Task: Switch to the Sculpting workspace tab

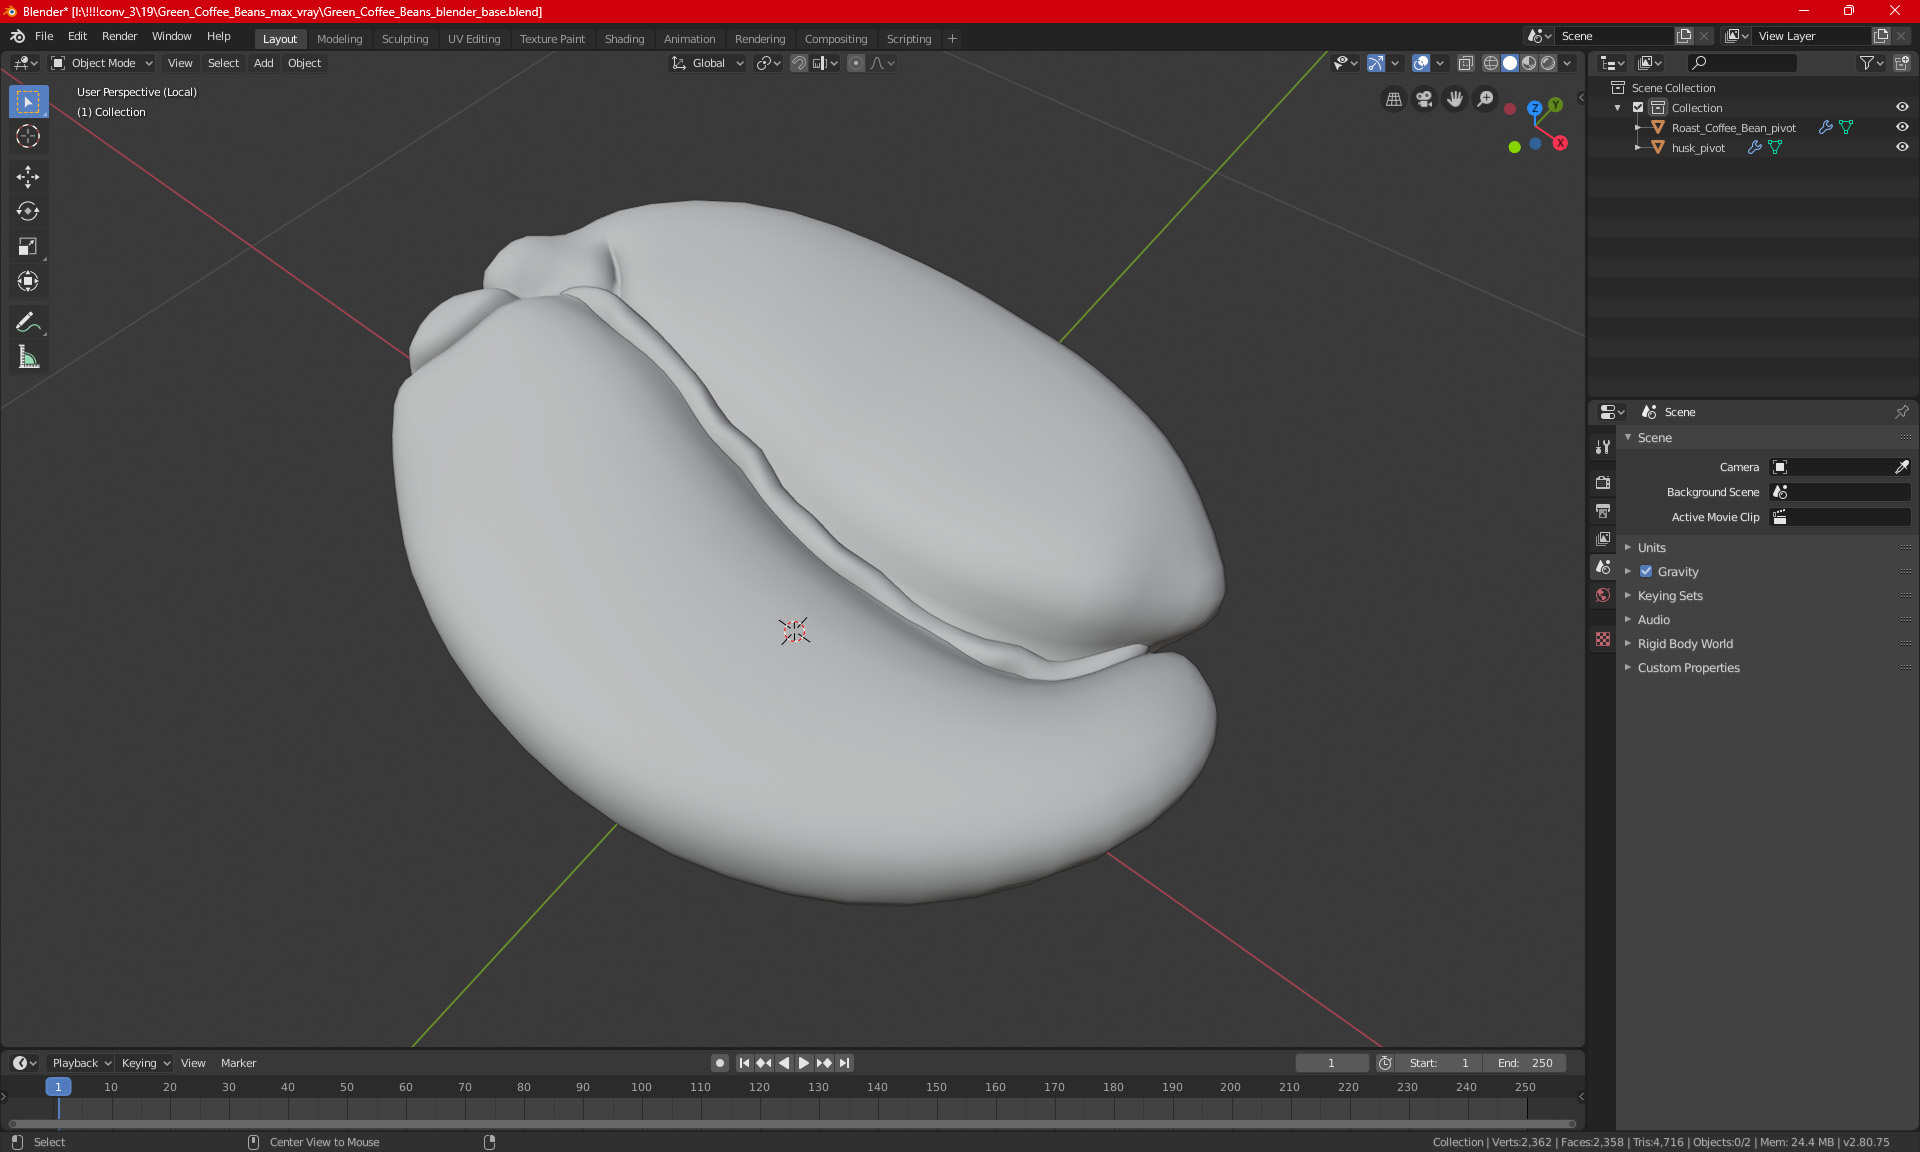Action: click(x=404, y=39)
